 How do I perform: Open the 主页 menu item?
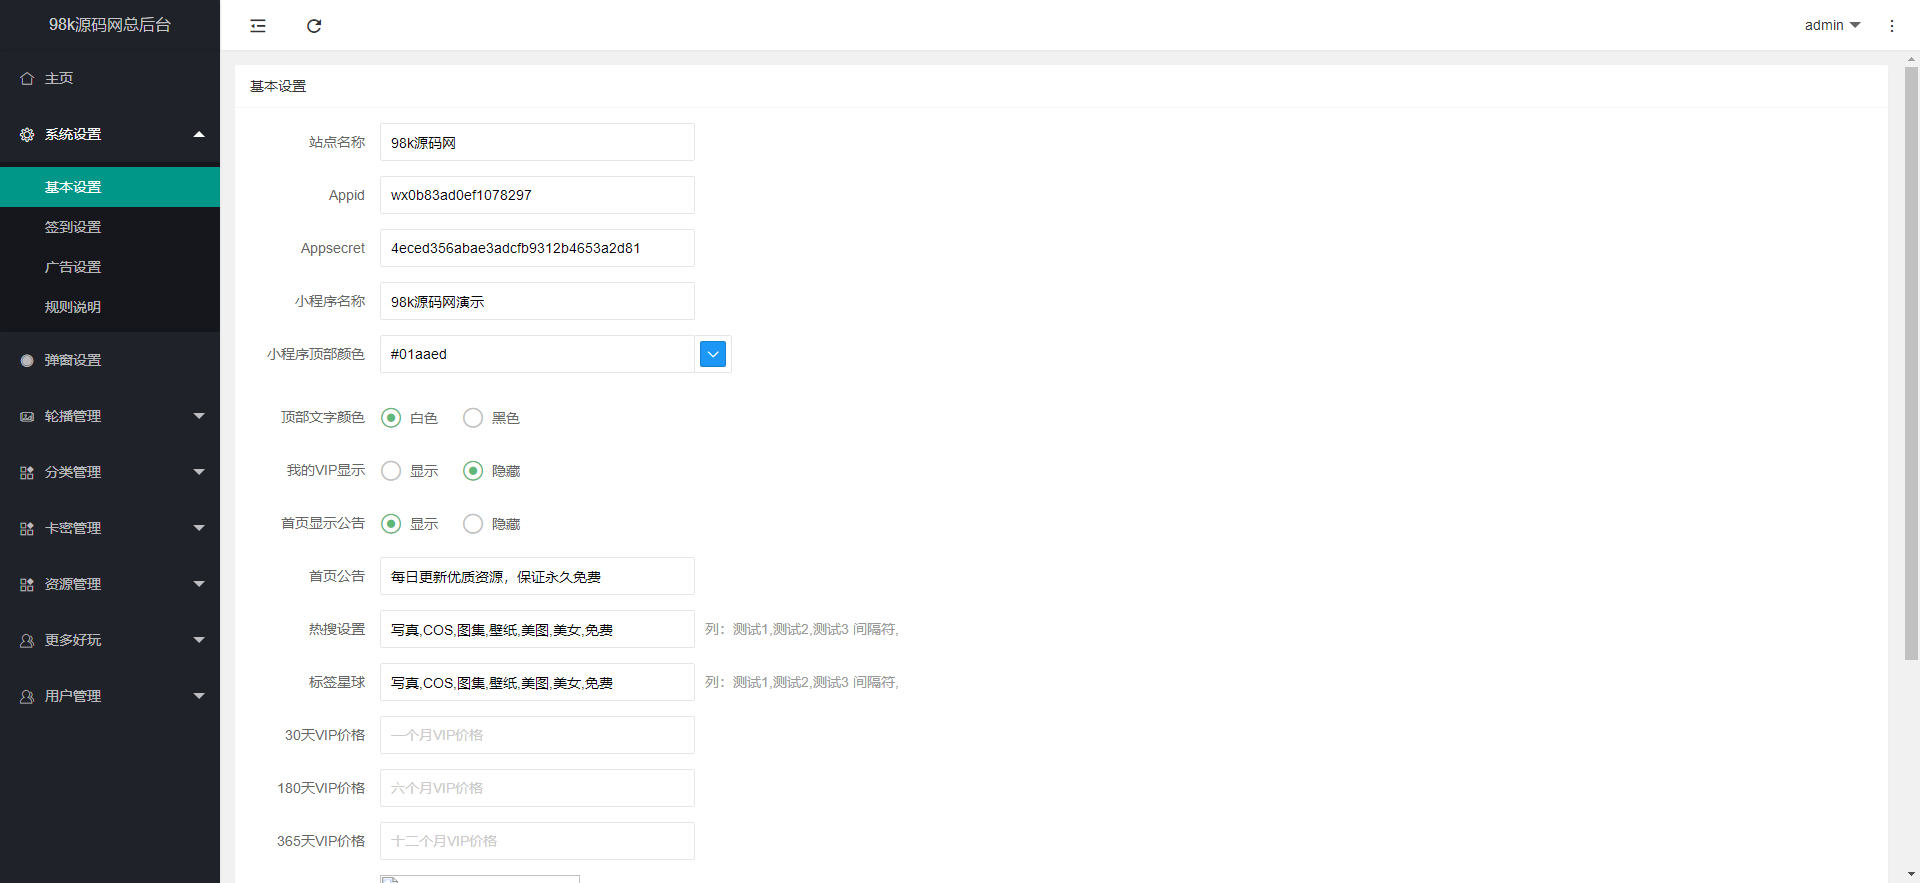[x=110, y=78]
